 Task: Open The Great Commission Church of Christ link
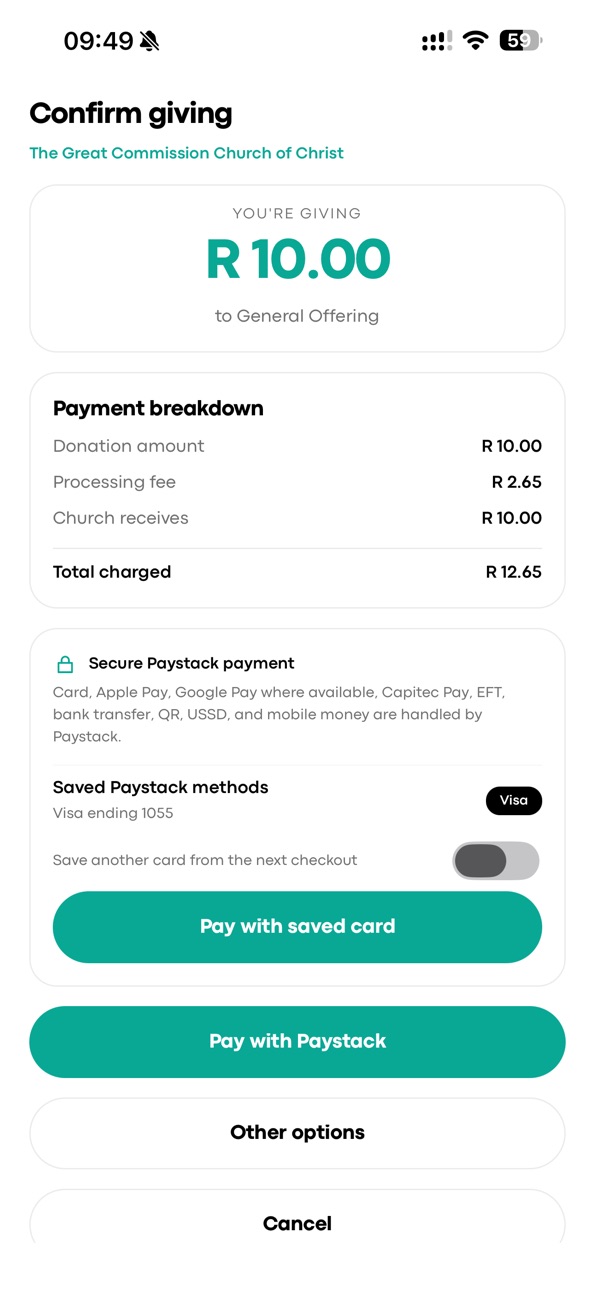pos(186,153)
